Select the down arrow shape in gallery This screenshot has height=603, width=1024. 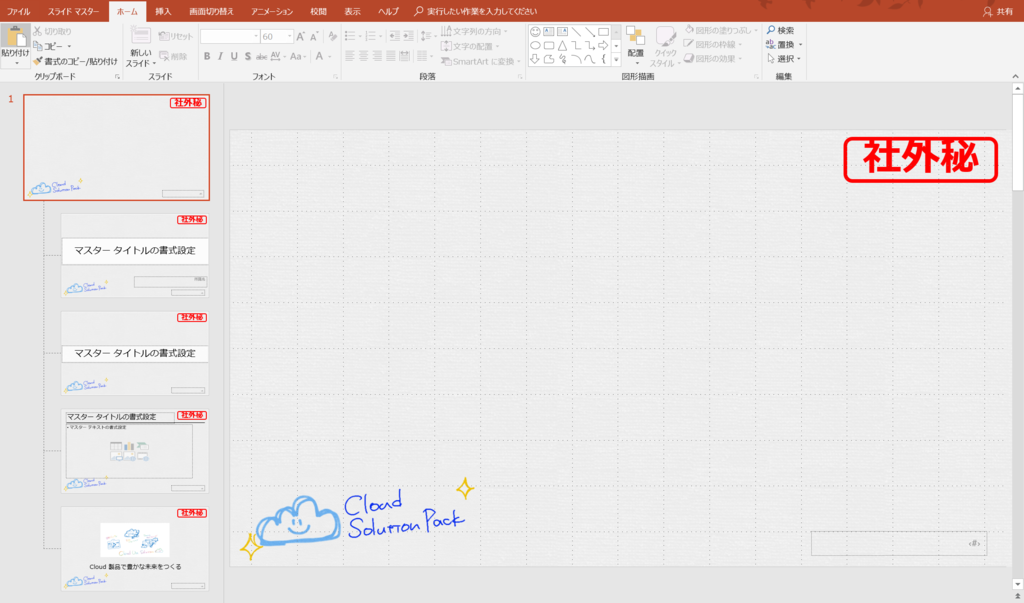(x=535, y=59)
